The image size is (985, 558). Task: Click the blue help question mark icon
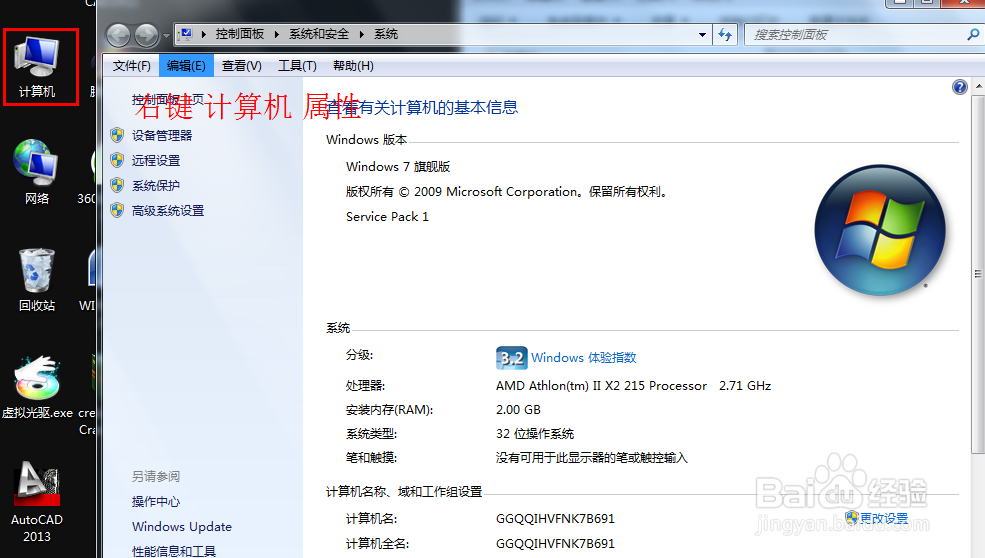tap(959, 87)
